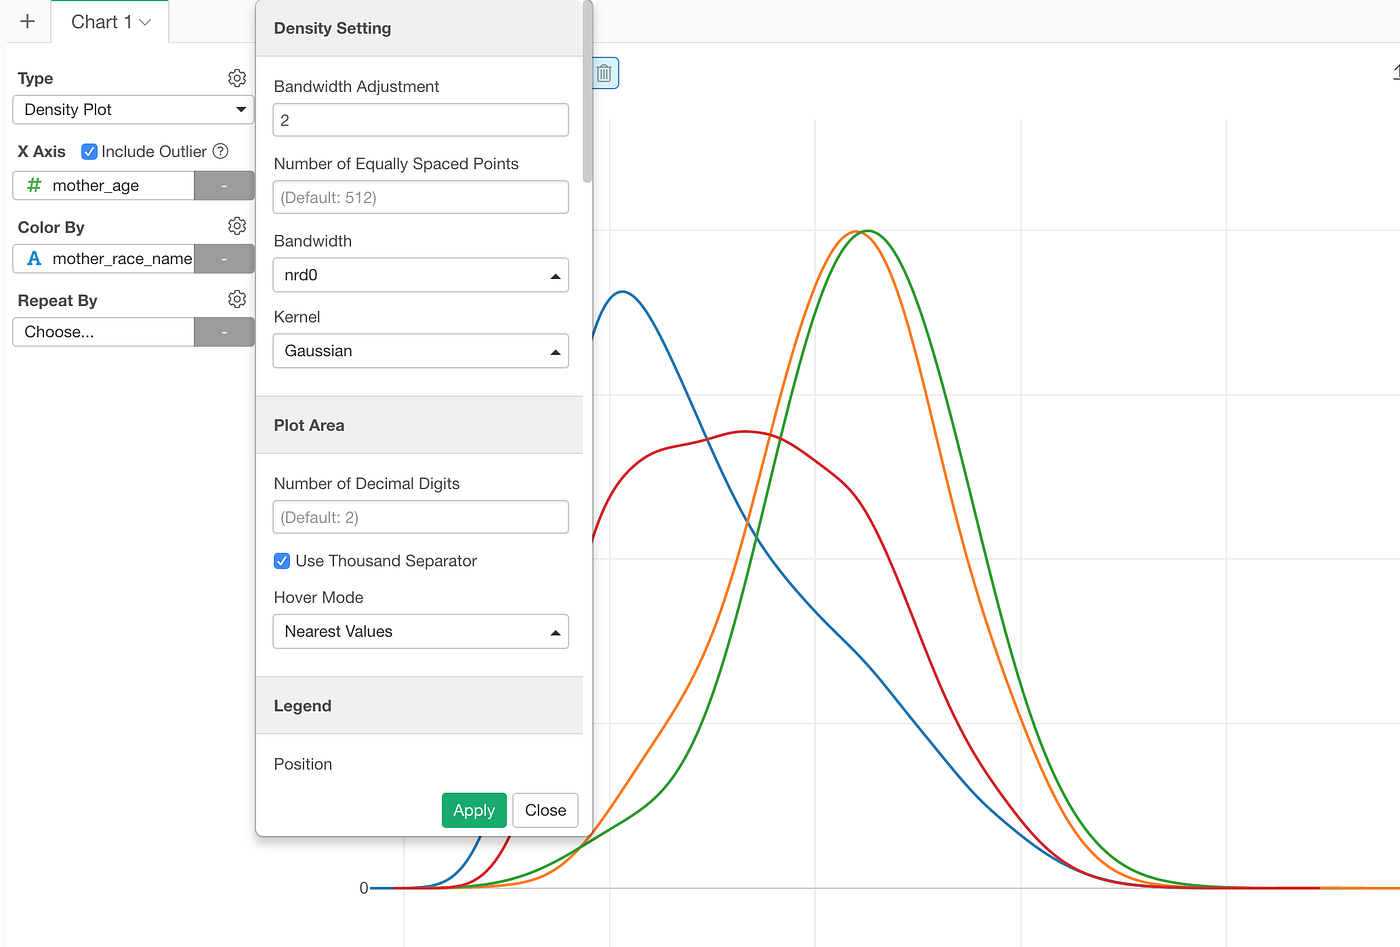
Task: Open the Repeat By settings gear
Action: coord(237,298)
